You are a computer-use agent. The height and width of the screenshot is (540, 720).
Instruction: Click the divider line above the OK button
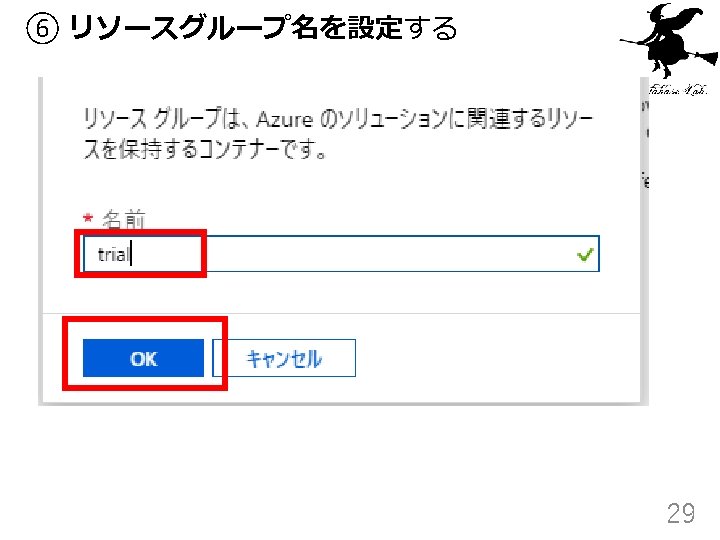click(x=340, y=313)
